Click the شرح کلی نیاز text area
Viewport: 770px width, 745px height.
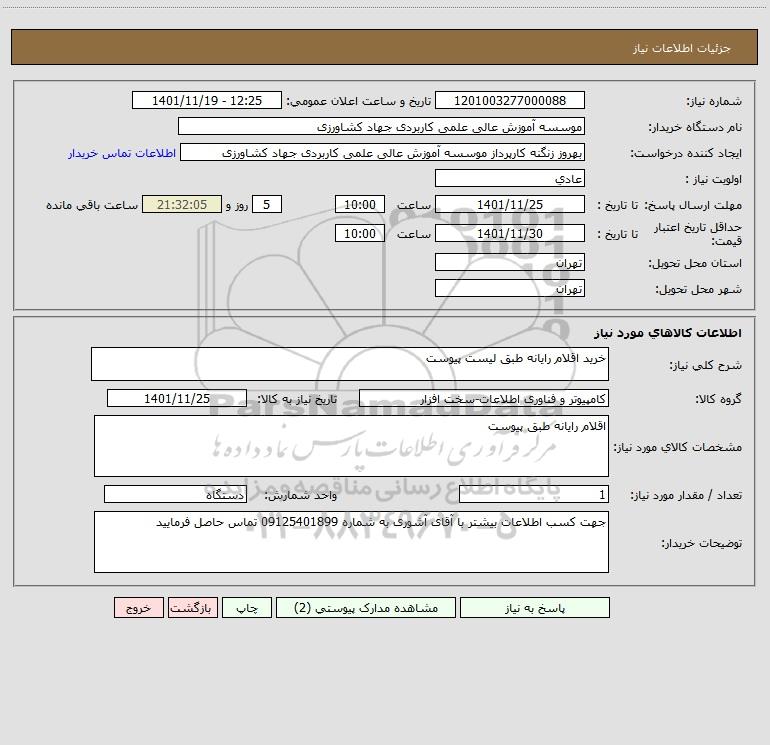[350, 364]
